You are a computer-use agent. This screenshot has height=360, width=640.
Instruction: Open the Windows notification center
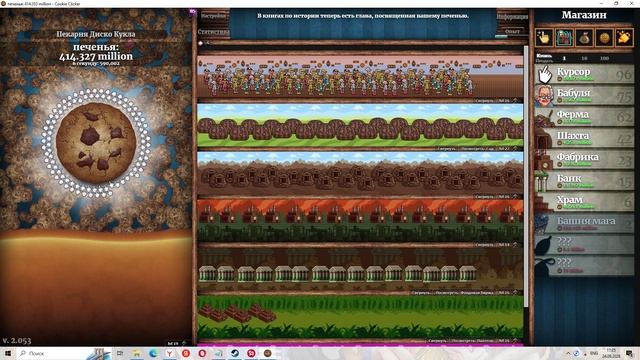point(629,353)
